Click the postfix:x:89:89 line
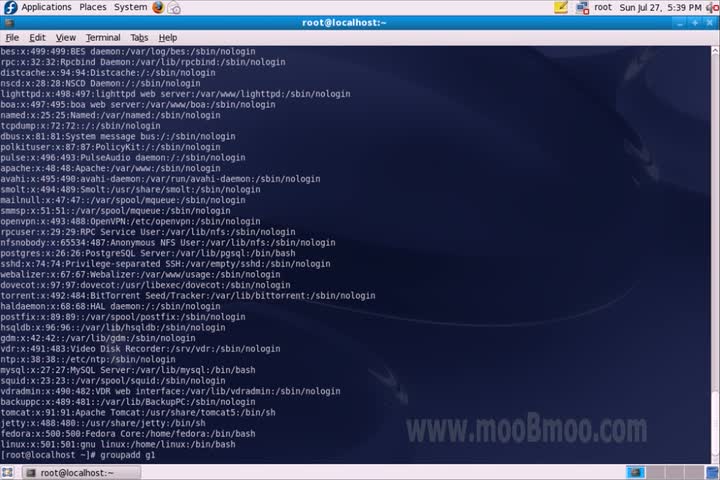 click(x=123, y=316)
